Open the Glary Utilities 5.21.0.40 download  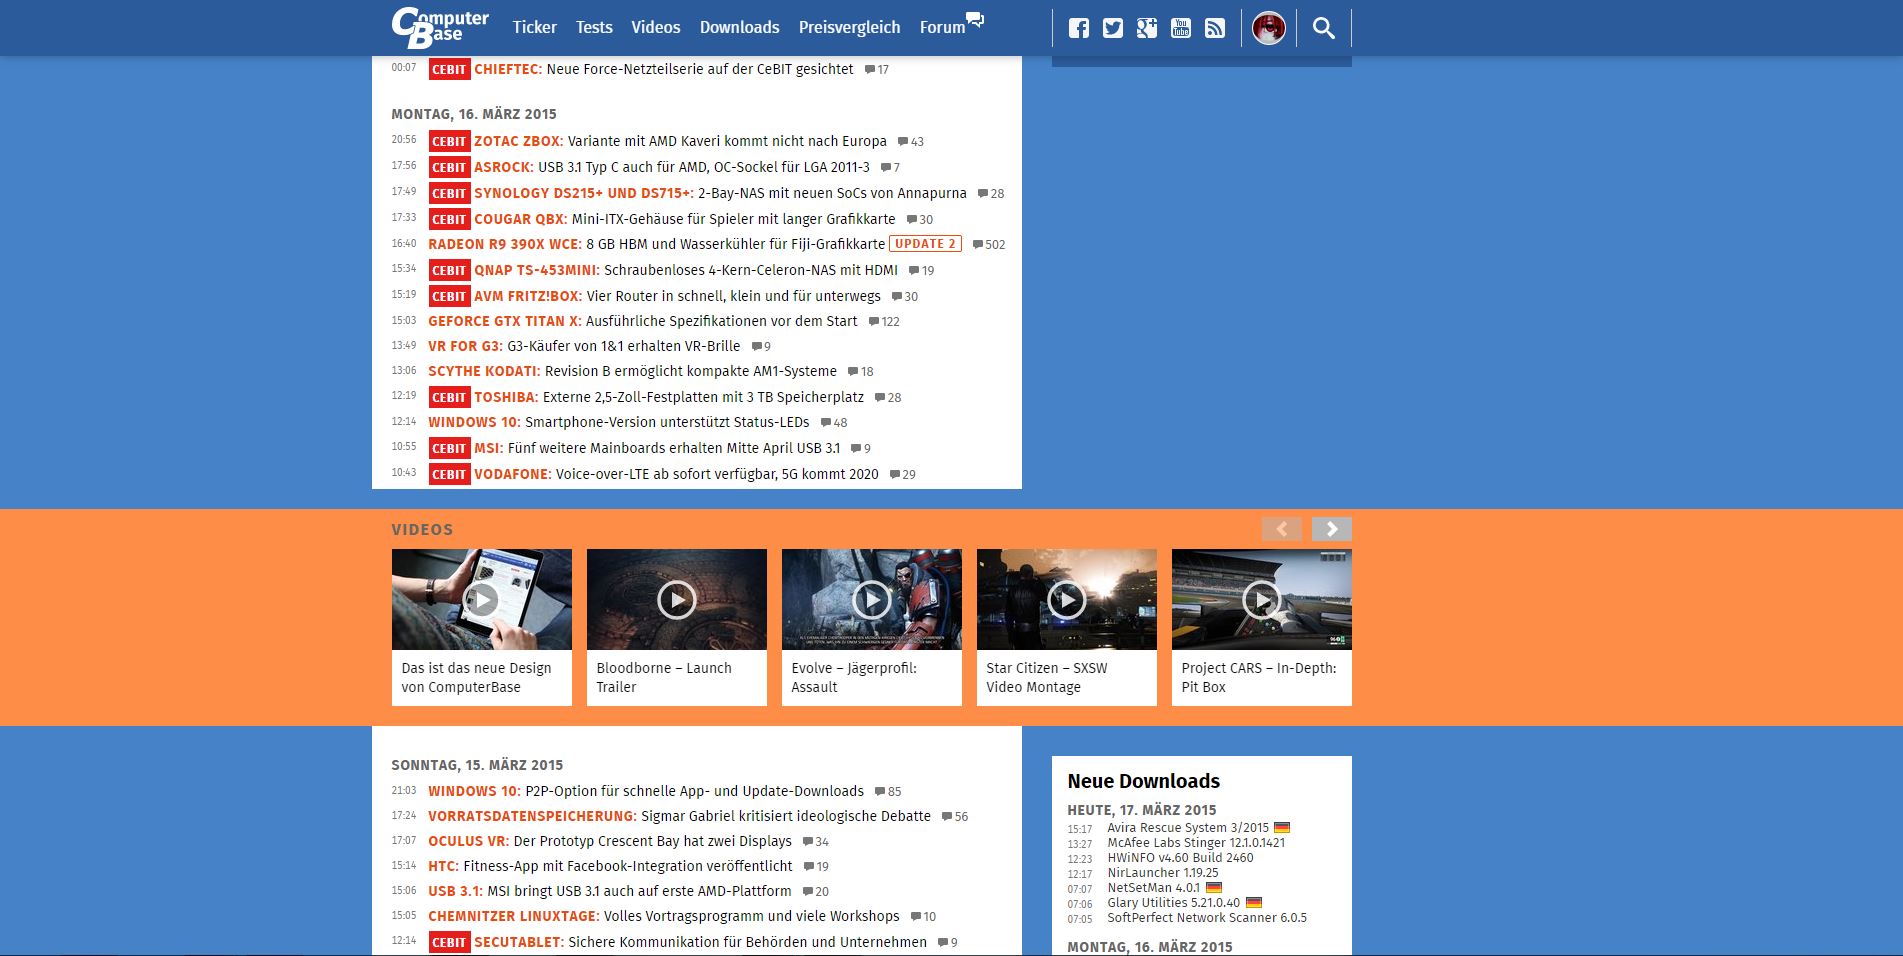[x=1173, y=903]
